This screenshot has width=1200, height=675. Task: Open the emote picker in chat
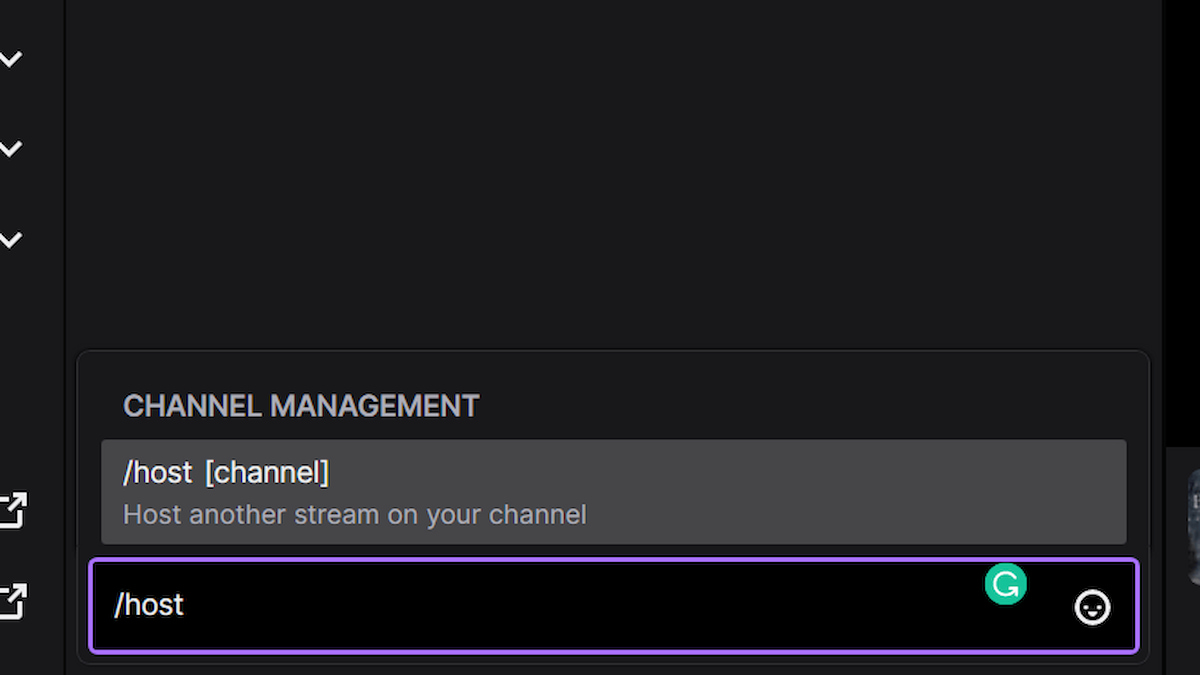pyautogui.click(x=1093, y=607)
